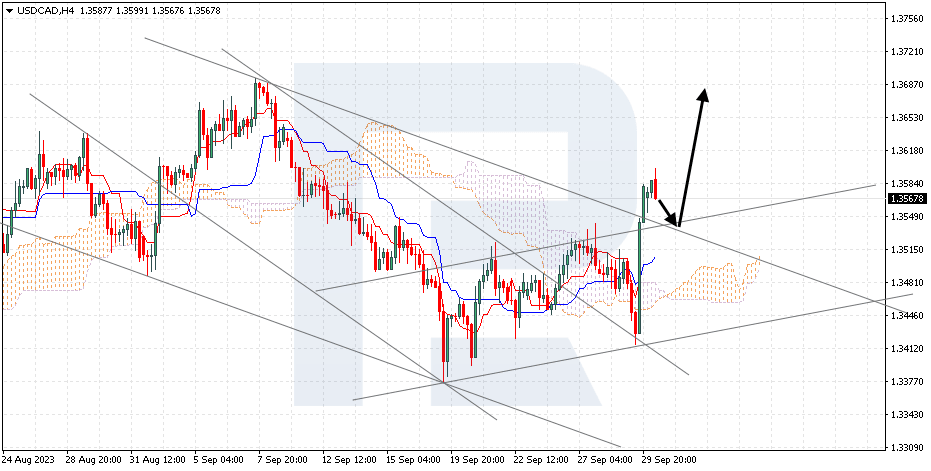
Task: Click the current price label 1.35678
Action: point(907,198)
